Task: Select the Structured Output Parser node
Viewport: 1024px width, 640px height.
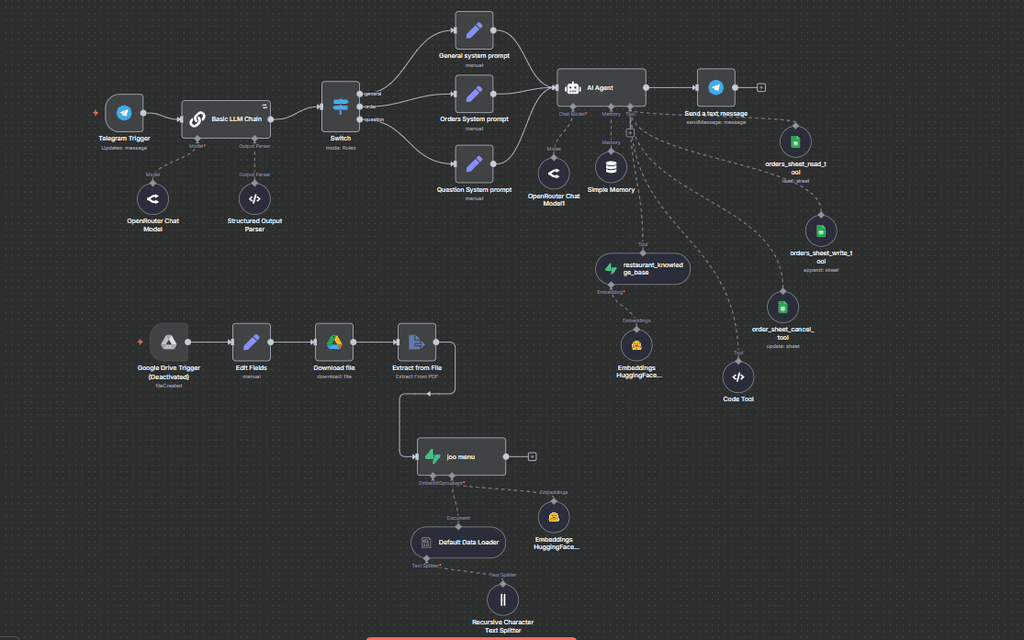Action: (x=255, y=199)
